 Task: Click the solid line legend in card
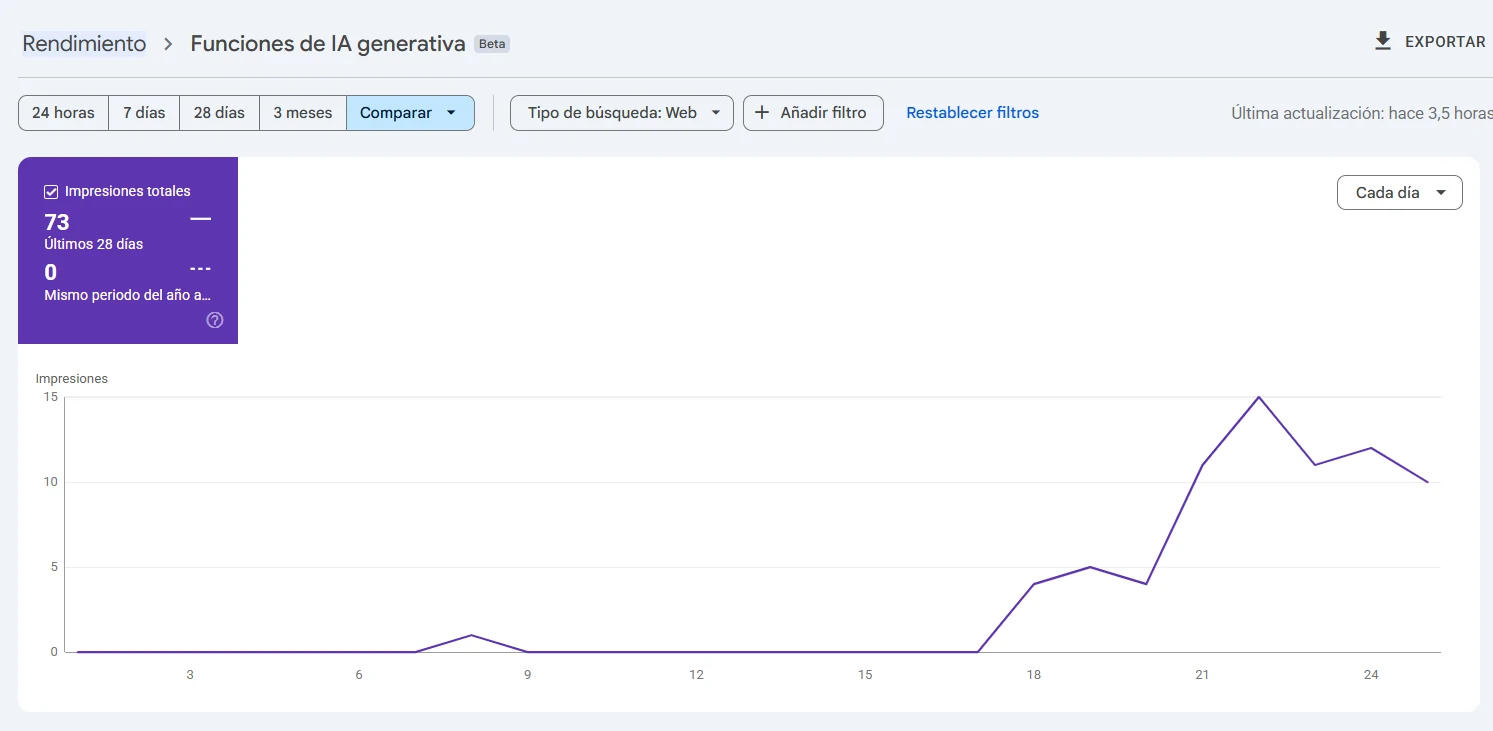click(x=200, y=219)
